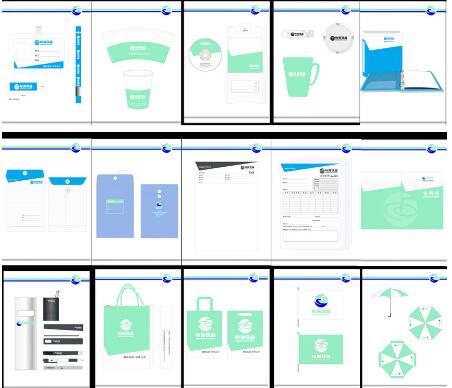Select the vertical blue lanyard strap
Screen dimensions: 452x388
78,64
